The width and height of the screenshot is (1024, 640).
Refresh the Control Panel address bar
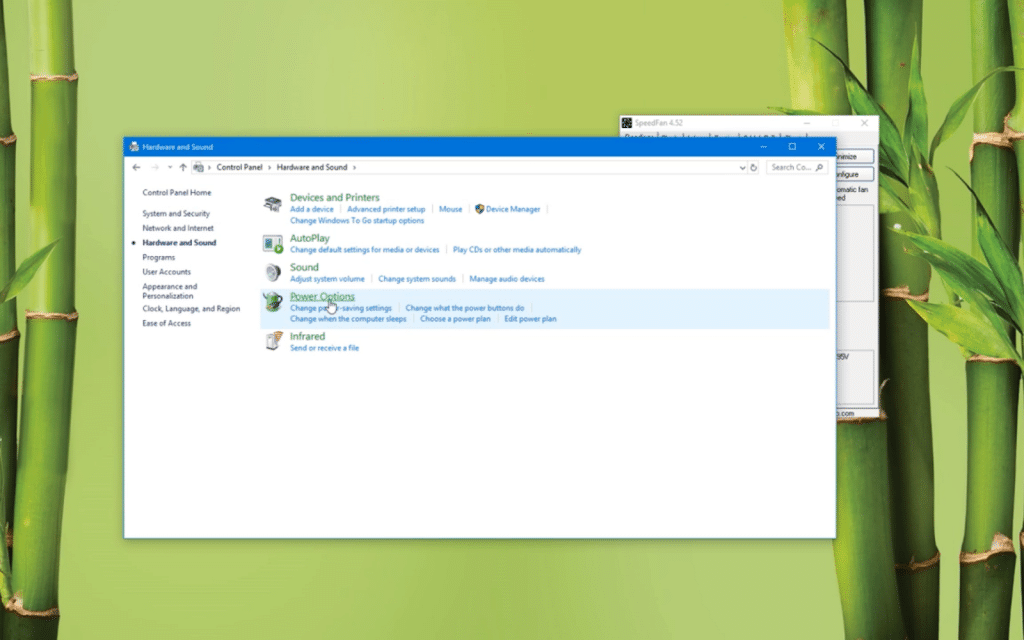[x=754, y=168]
